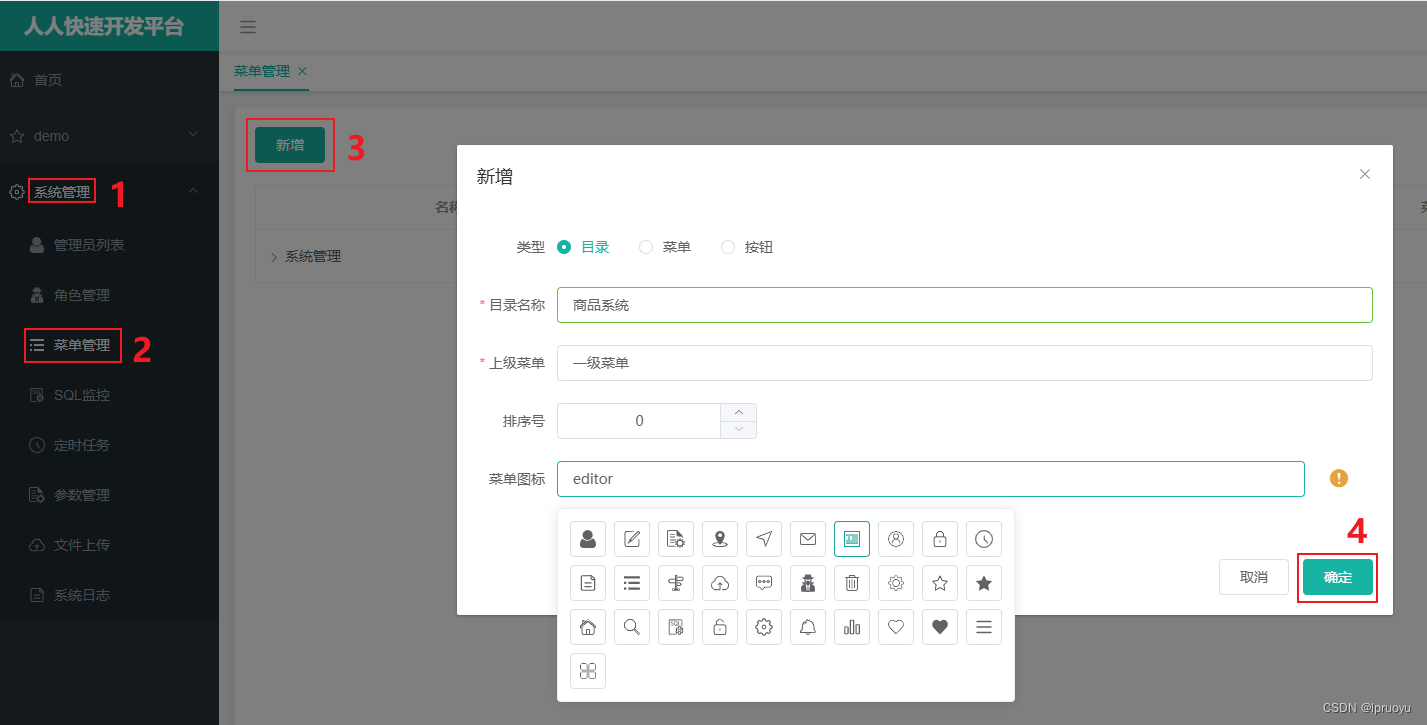Choose the pencil edit icon in icon picker

tap(632, 539)
